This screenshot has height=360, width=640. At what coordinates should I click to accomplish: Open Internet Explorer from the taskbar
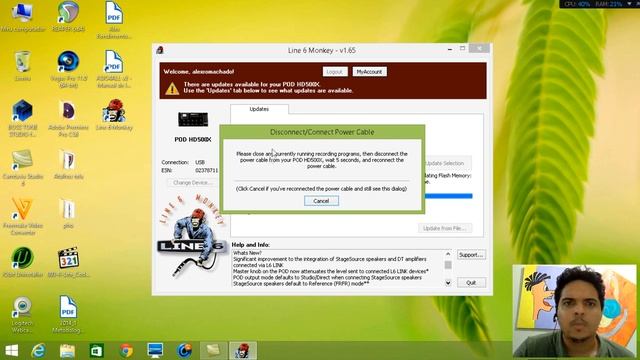tap(38, 351)
